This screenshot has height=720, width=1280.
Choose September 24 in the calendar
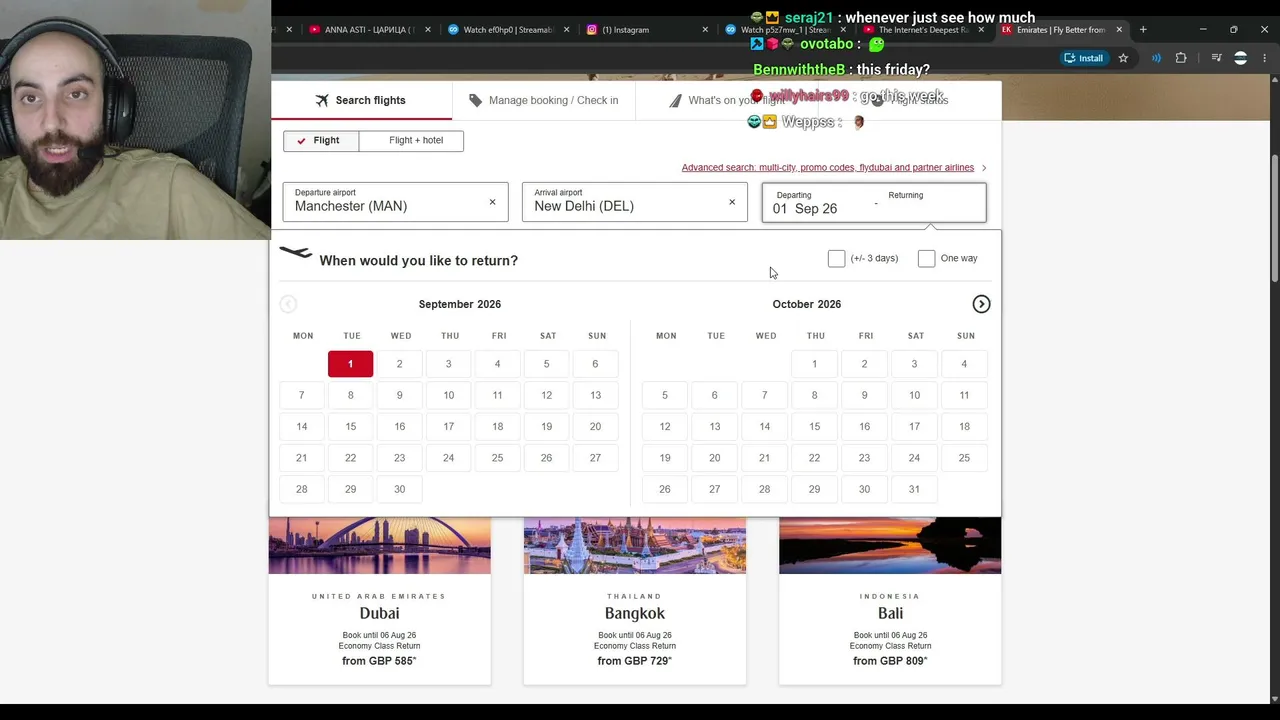point(448,458)
